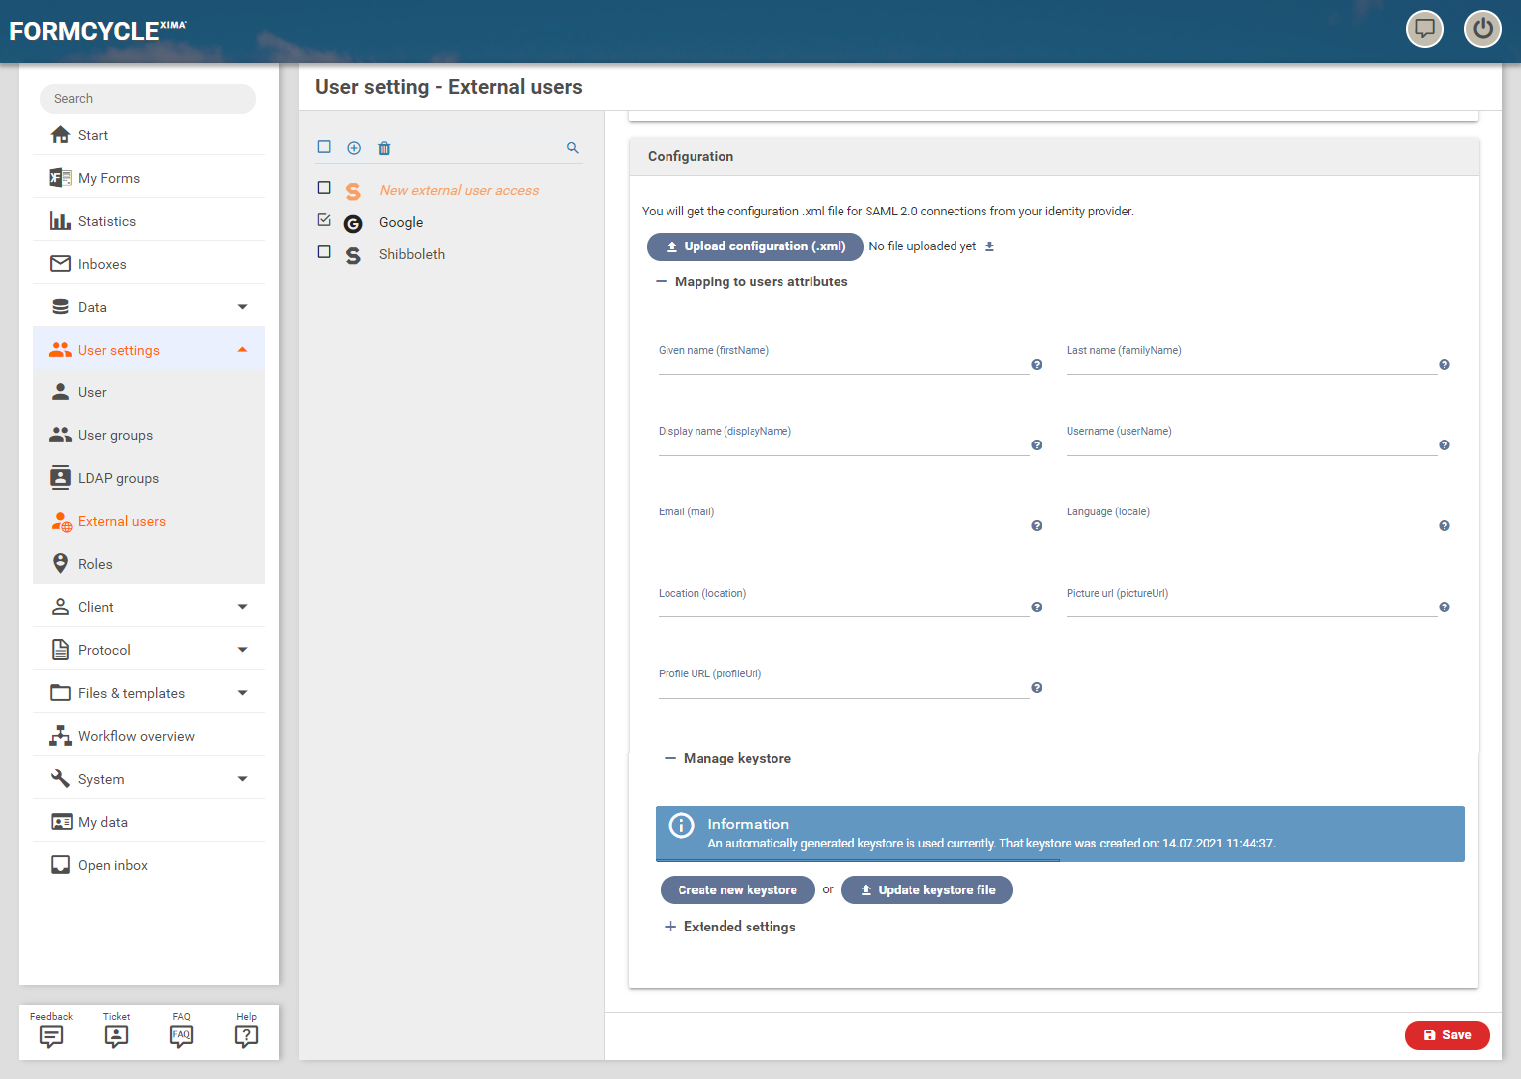This screenshot has height=1079, width=1521.
Task: Click the power logout icon in header
Action: [1482, 29]
